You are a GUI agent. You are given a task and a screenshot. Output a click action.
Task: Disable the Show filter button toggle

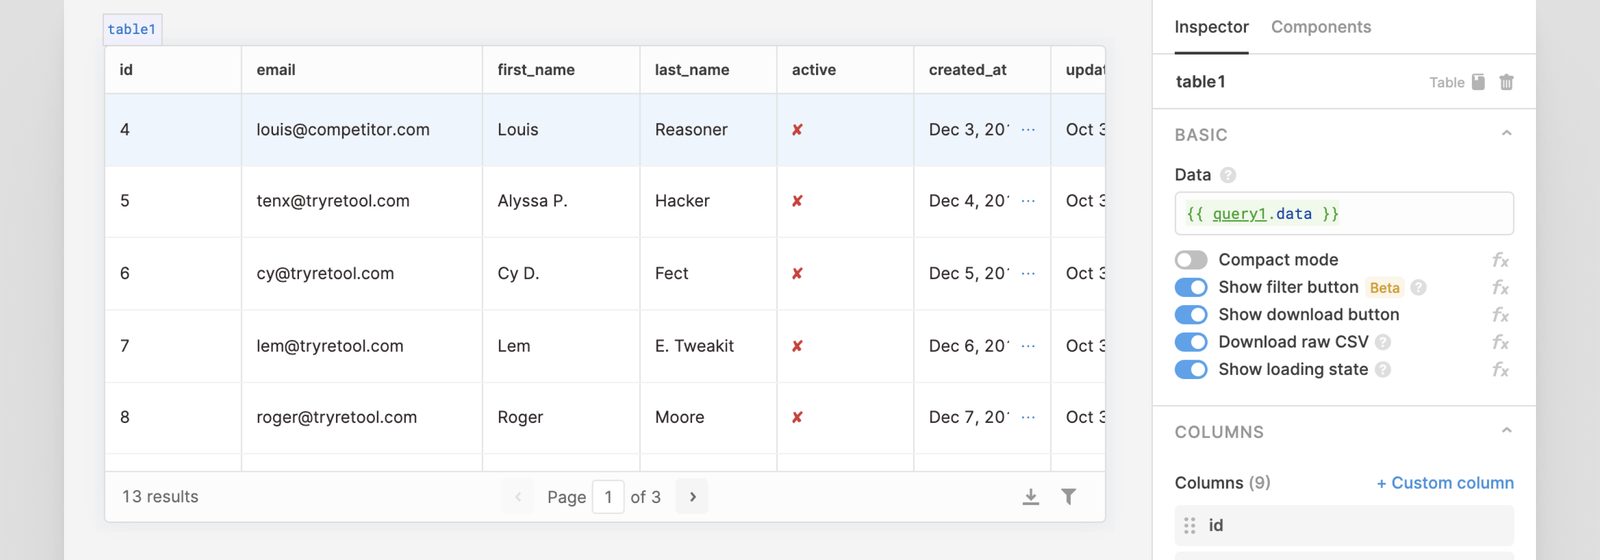(x=1191, y=288)
